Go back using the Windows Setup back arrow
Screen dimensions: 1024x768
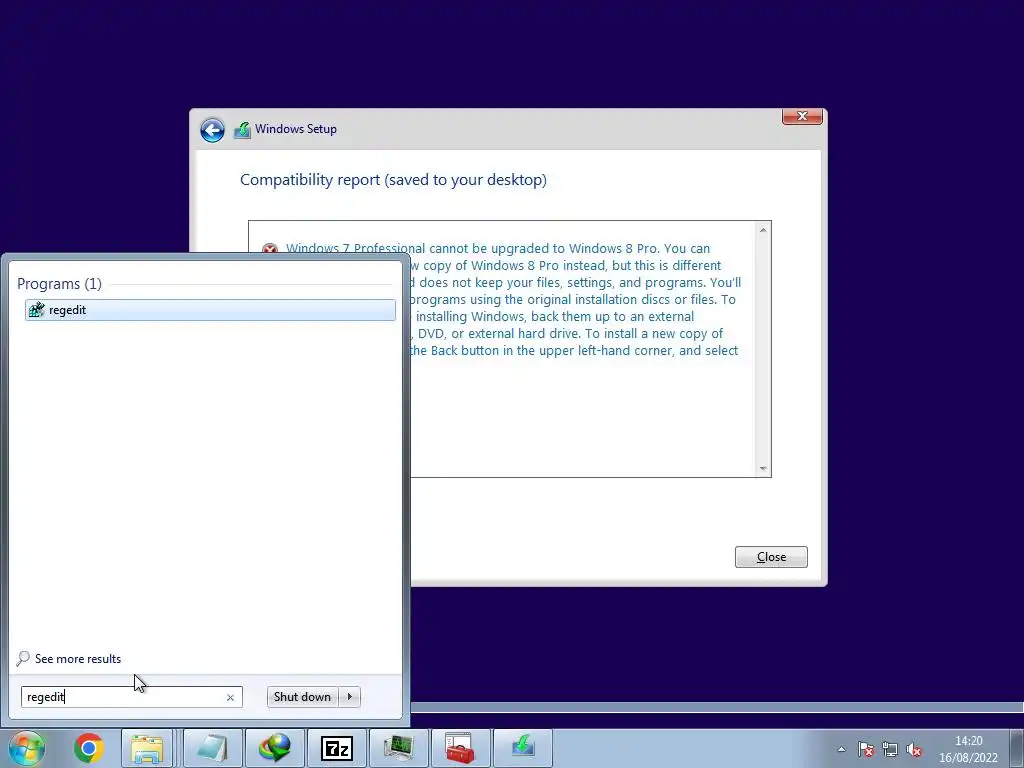coord(212,130)
